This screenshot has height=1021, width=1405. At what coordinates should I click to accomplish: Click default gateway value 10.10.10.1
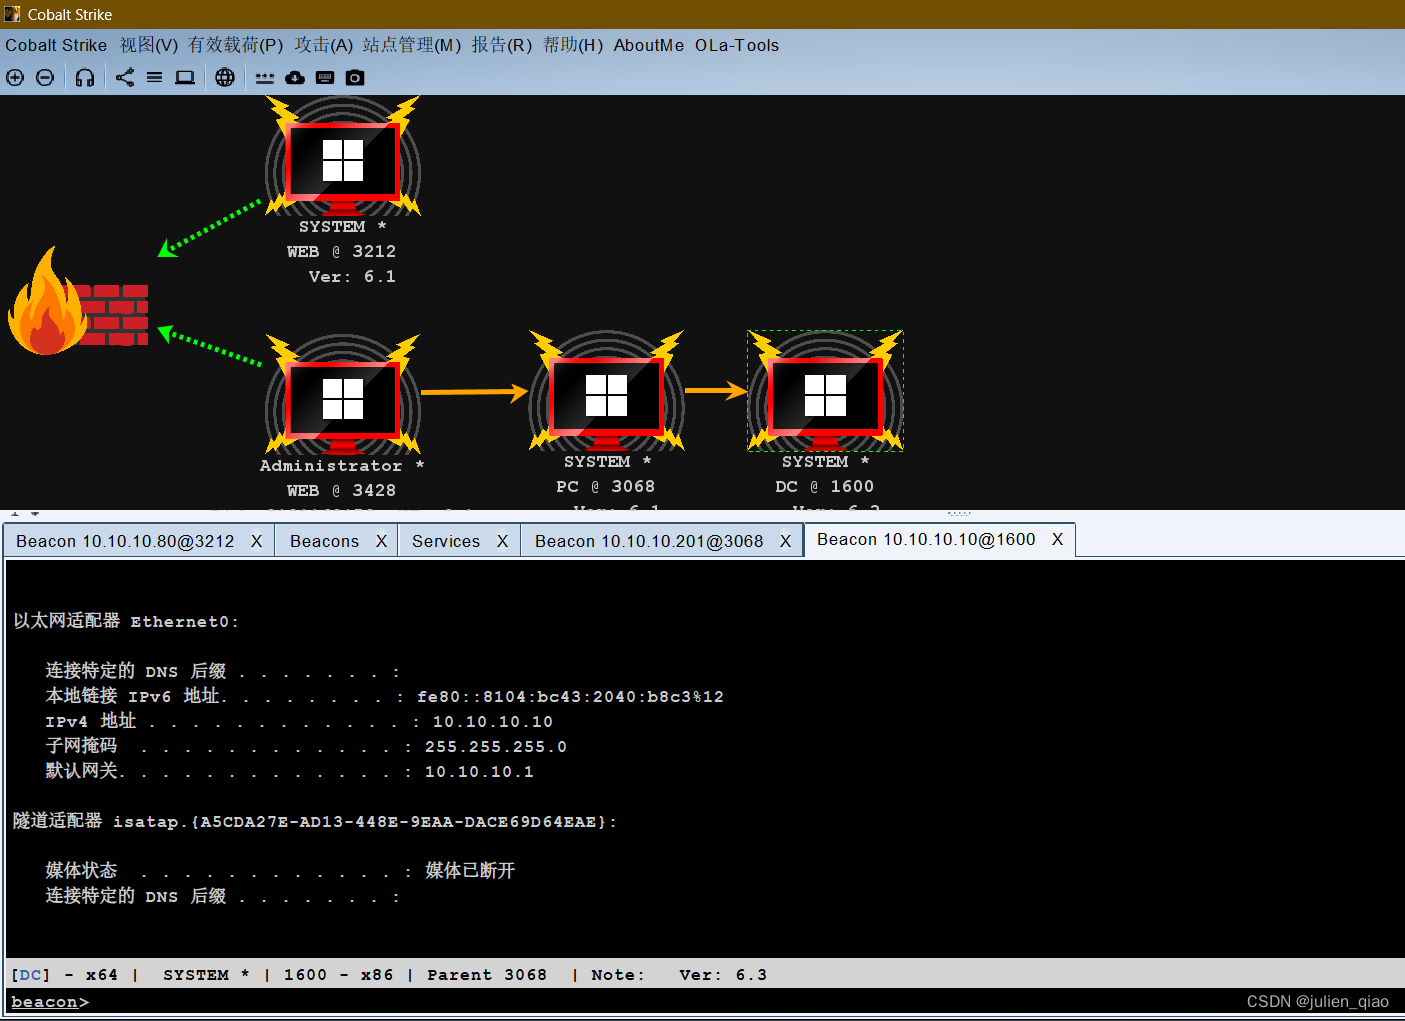pyautogui.click(x=479, y=772)
